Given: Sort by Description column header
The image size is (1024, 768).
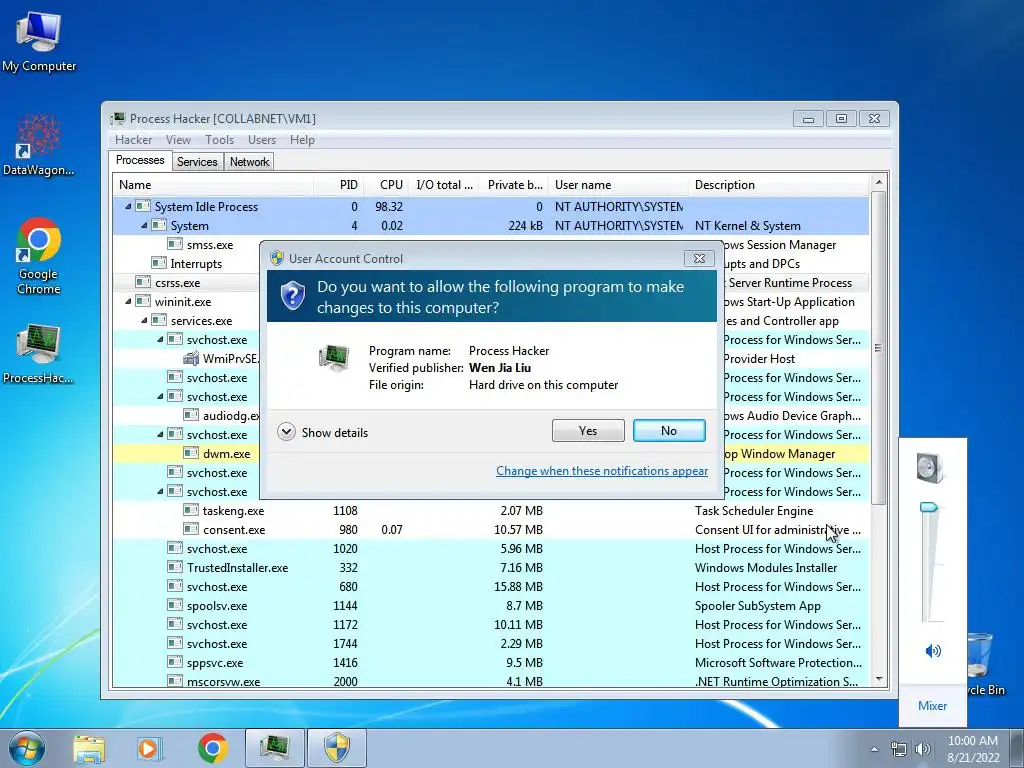Looking at the screenshot, I should (778, 185).
